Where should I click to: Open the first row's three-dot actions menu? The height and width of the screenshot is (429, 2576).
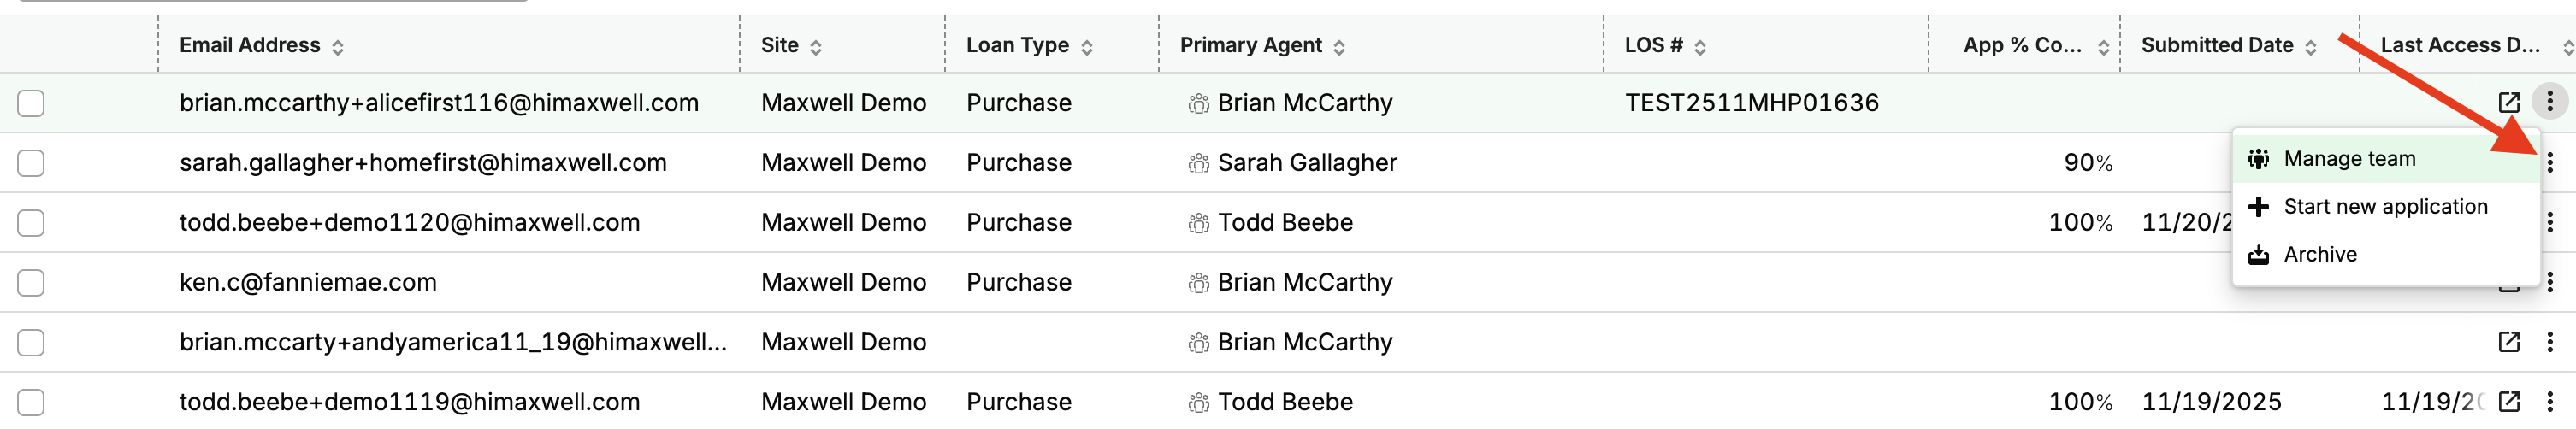pos(2549,102)
